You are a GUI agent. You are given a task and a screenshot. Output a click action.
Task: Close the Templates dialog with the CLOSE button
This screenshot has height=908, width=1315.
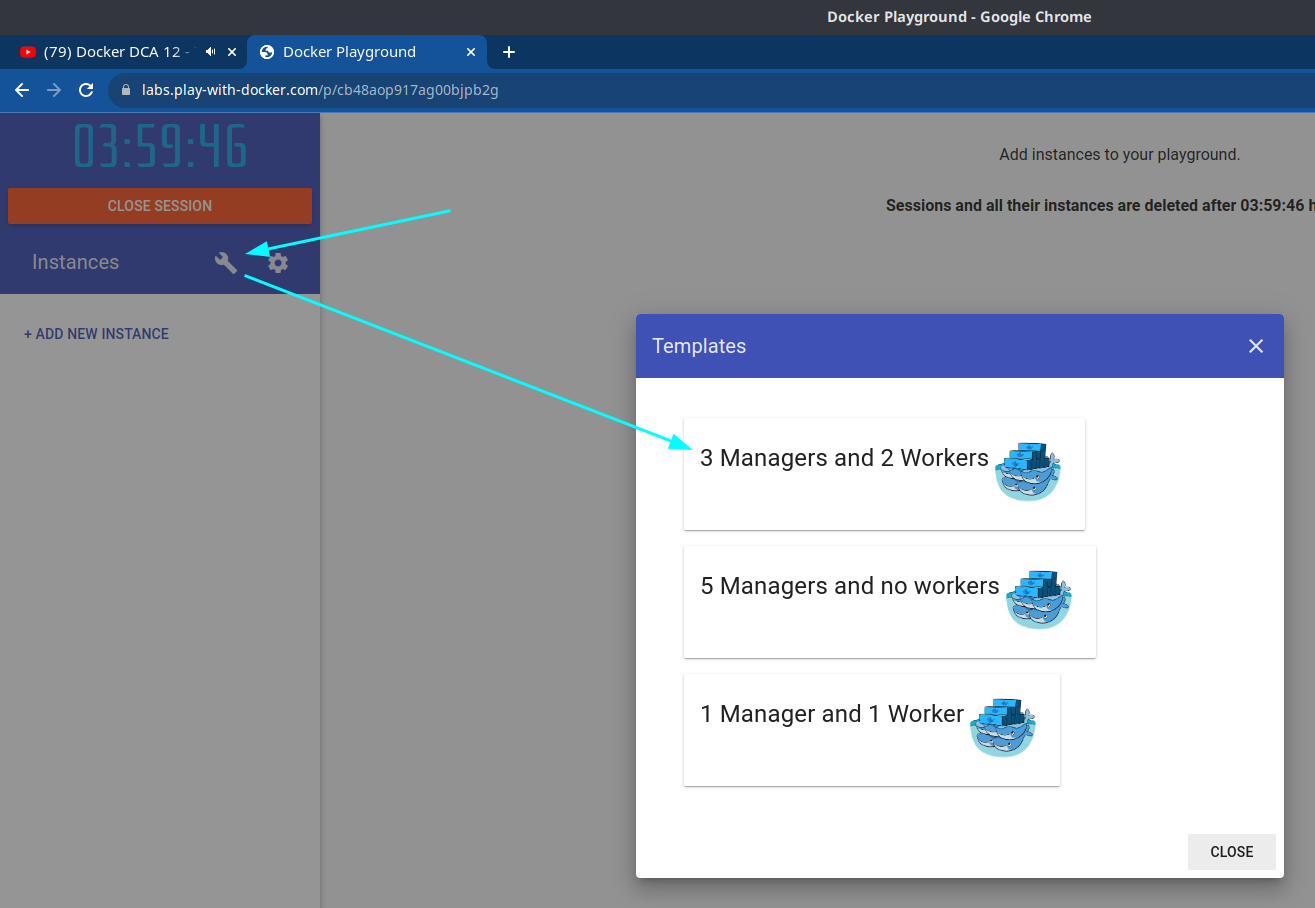coord(1231,851)
